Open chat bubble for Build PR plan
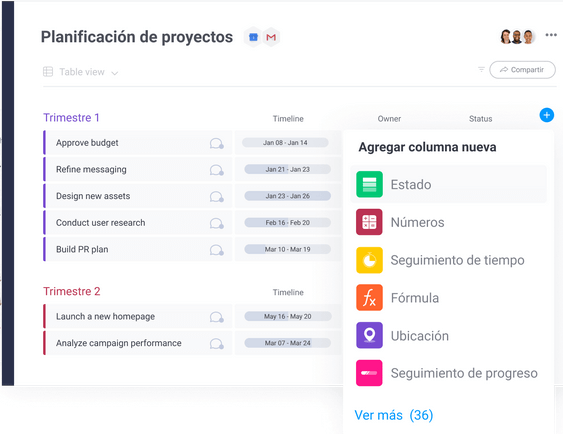Image resolution: width=563 pixels, height=434 pixels. pos(217,250)
